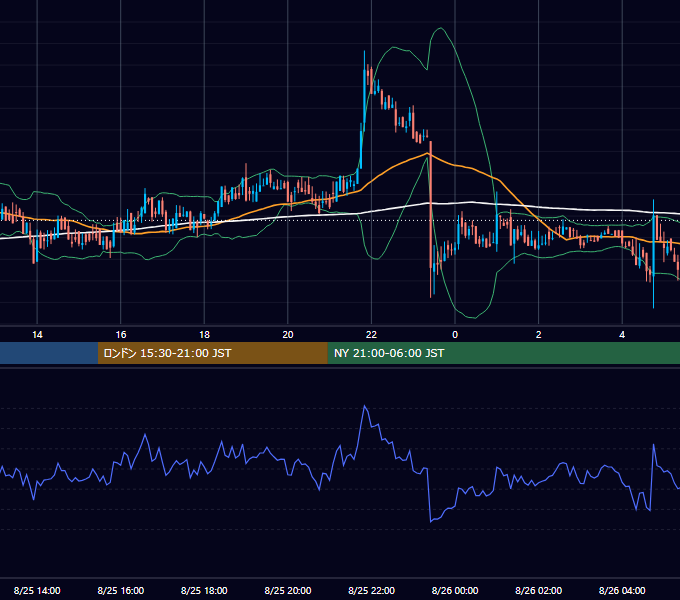This screenshot has width=680, height=600.
Task: Click the price axis hour label 20
Action: tap(288, 335)
